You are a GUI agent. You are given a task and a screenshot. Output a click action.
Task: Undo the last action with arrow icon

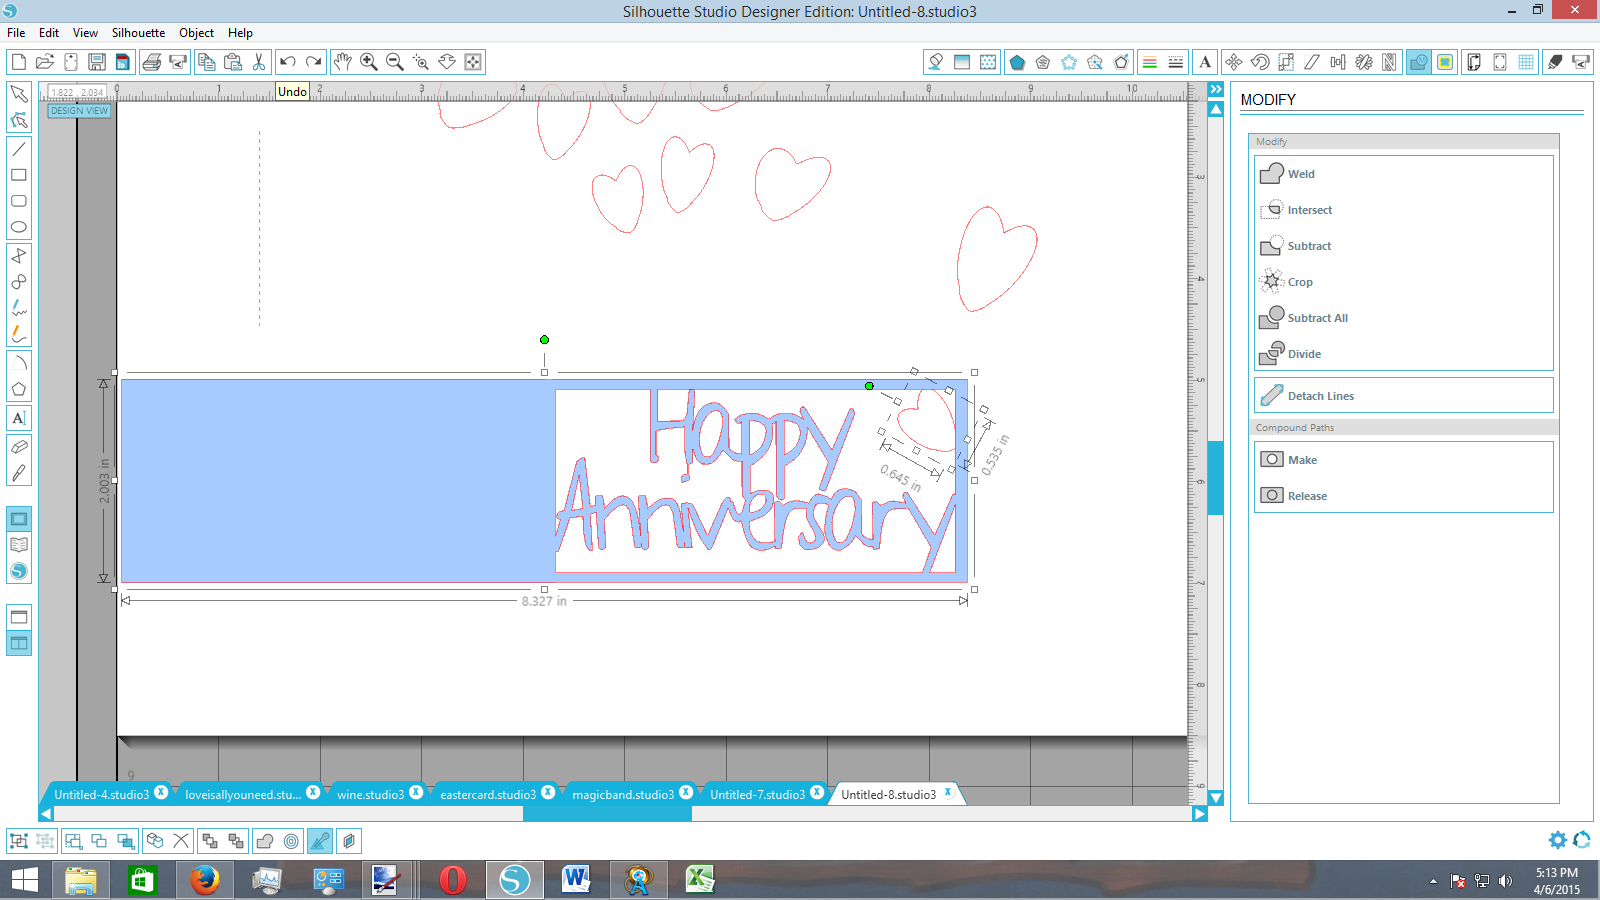(x=287, y=62)
